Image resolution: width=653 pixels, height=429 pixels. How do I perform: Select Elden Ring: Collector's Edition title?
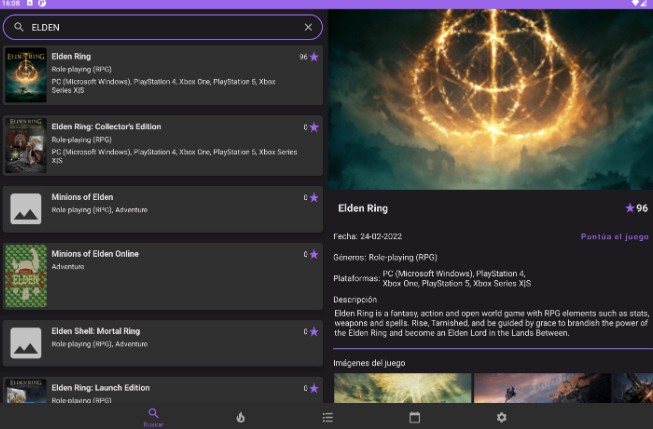click(x=106, y=127)
